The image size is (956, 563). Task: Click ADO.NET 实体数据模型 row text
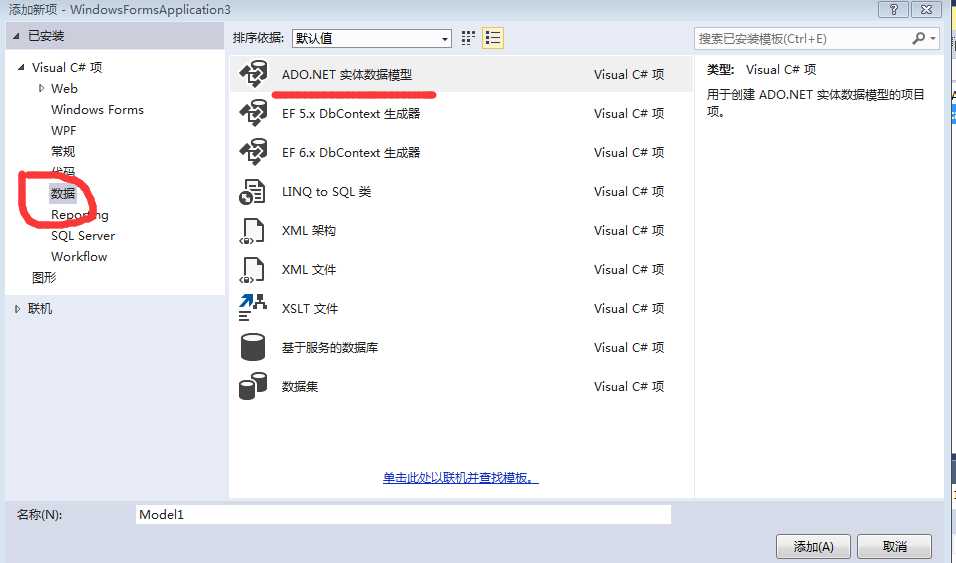(x=347, y=74)
